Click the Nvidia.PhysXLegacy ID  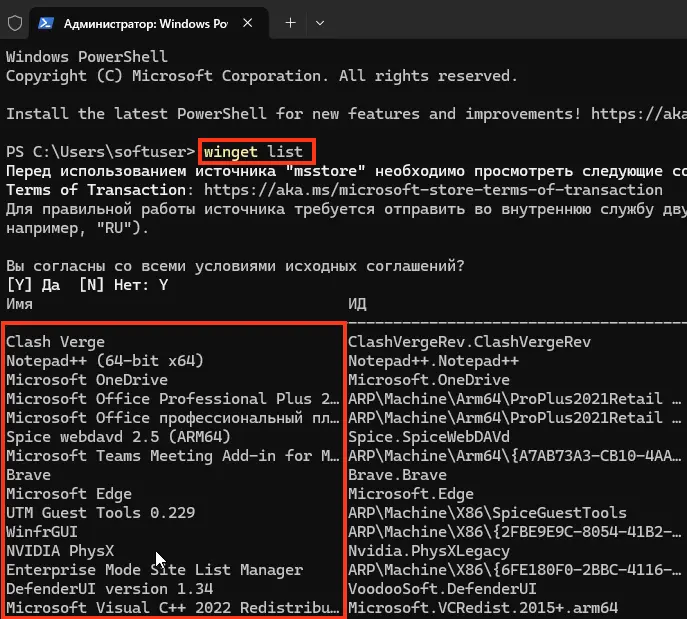429,551
